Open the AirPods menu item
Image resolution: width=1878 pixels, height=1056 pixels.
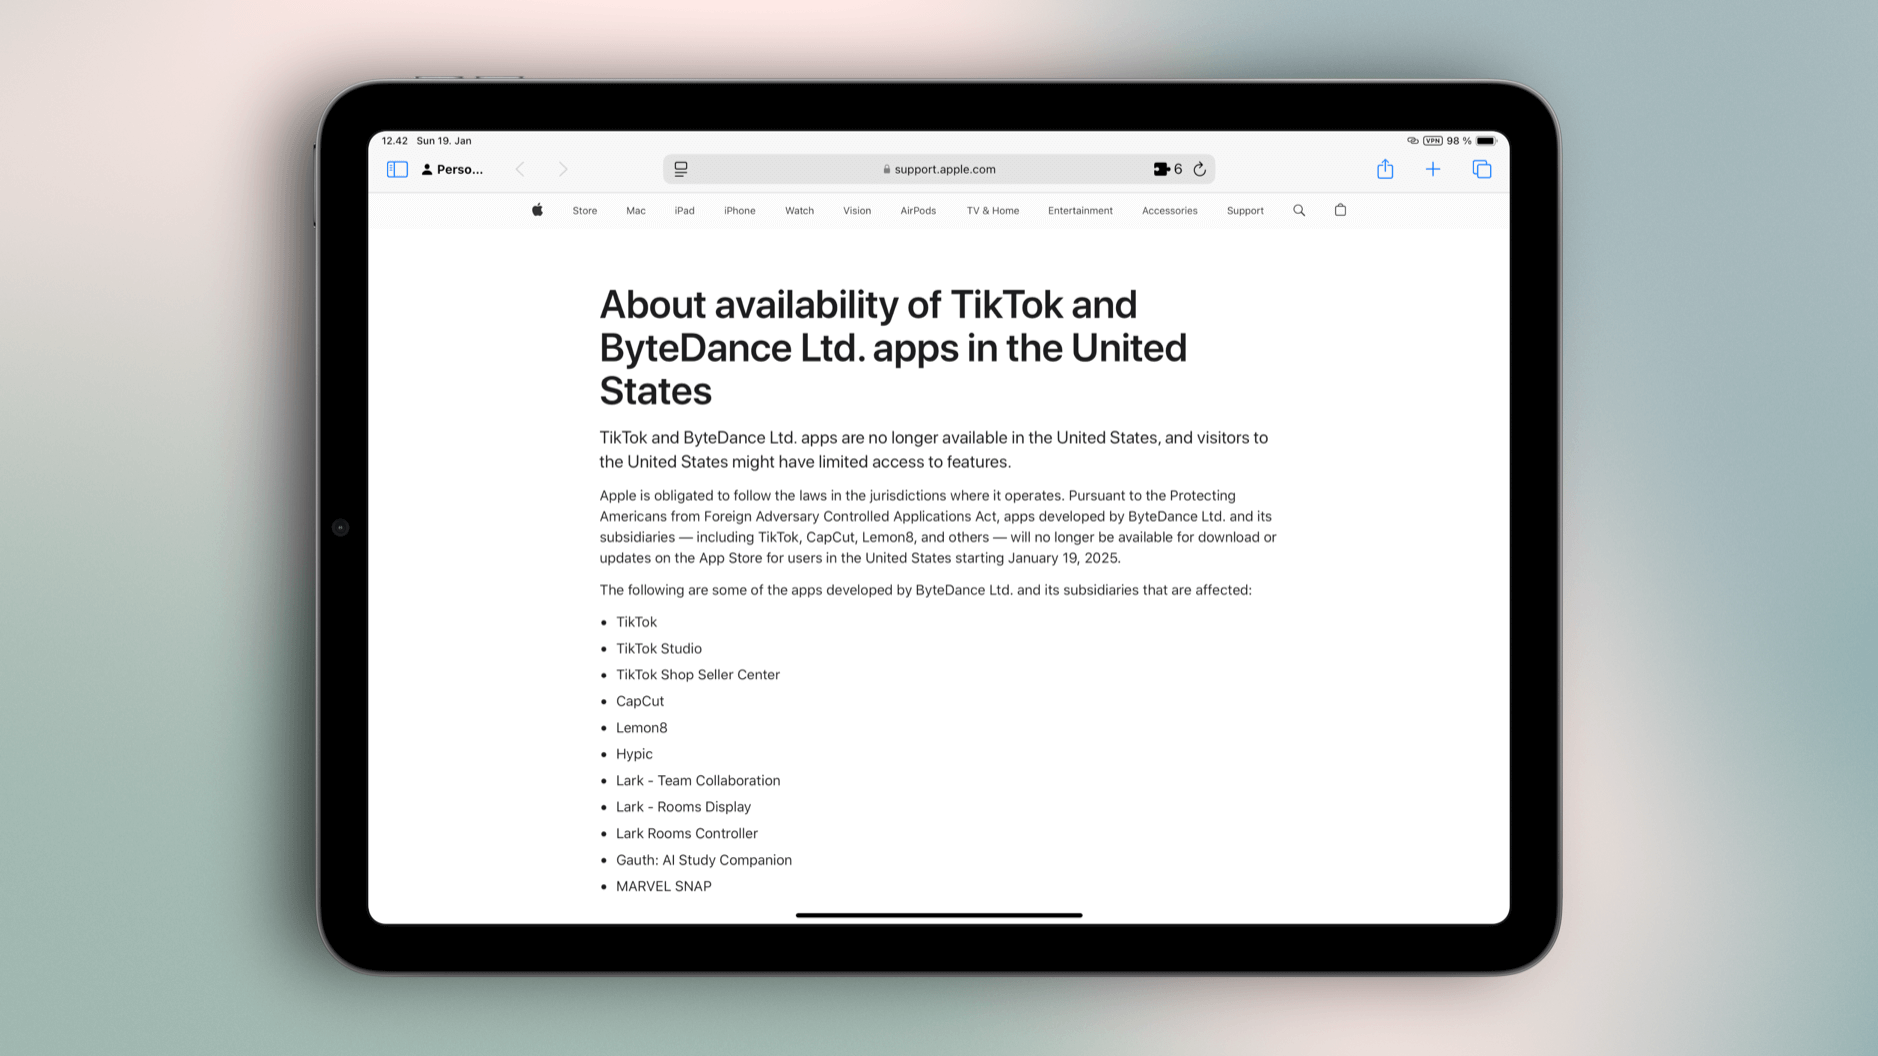918,211
